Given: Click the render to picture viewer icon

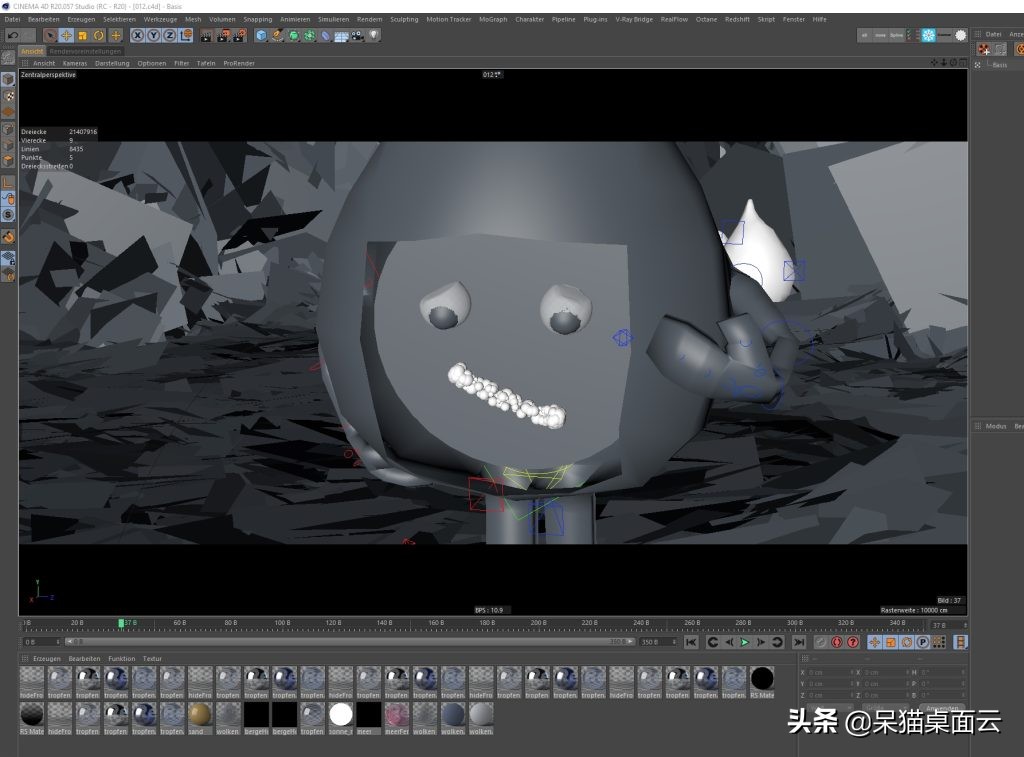Looking at the screenshot, I should 223,35.
